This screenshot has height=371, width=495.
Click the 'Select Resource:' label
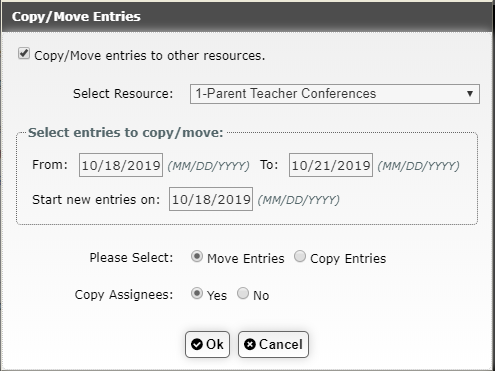(x=123, y=94)
